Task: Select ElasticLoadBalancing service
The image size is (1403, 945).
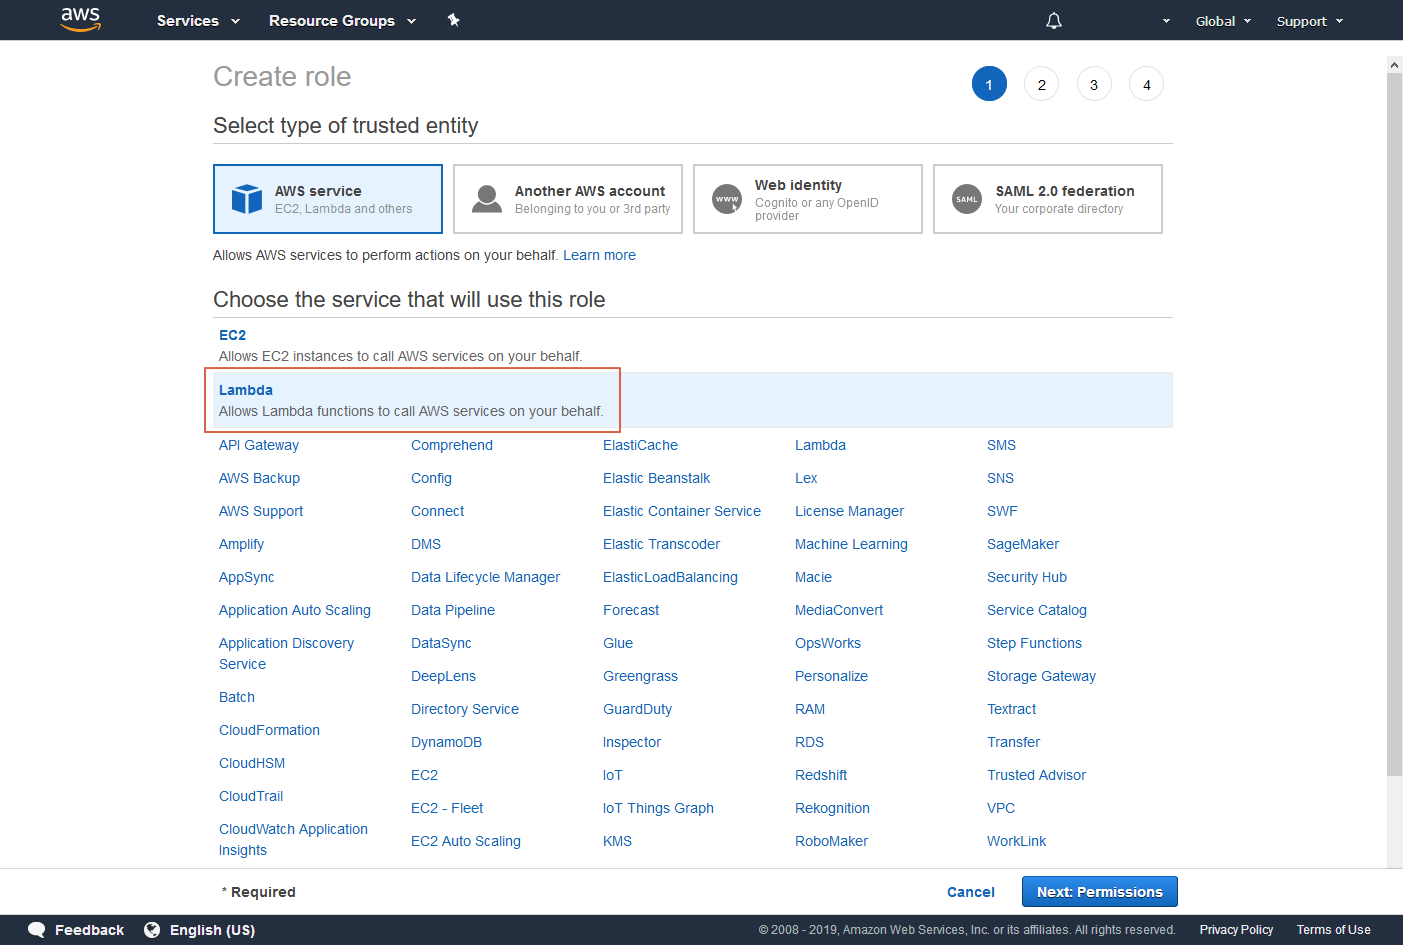Action: [670, 577]
